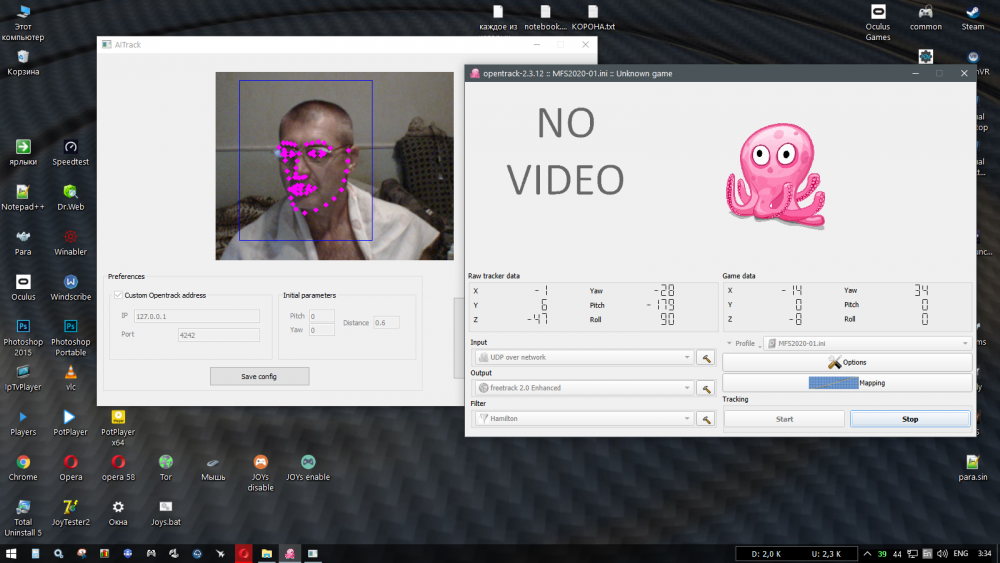Image resolution: width=1000 pixels, height=563 pixels.
Task: Open Windows Start menu
Action: click(11, 553)
